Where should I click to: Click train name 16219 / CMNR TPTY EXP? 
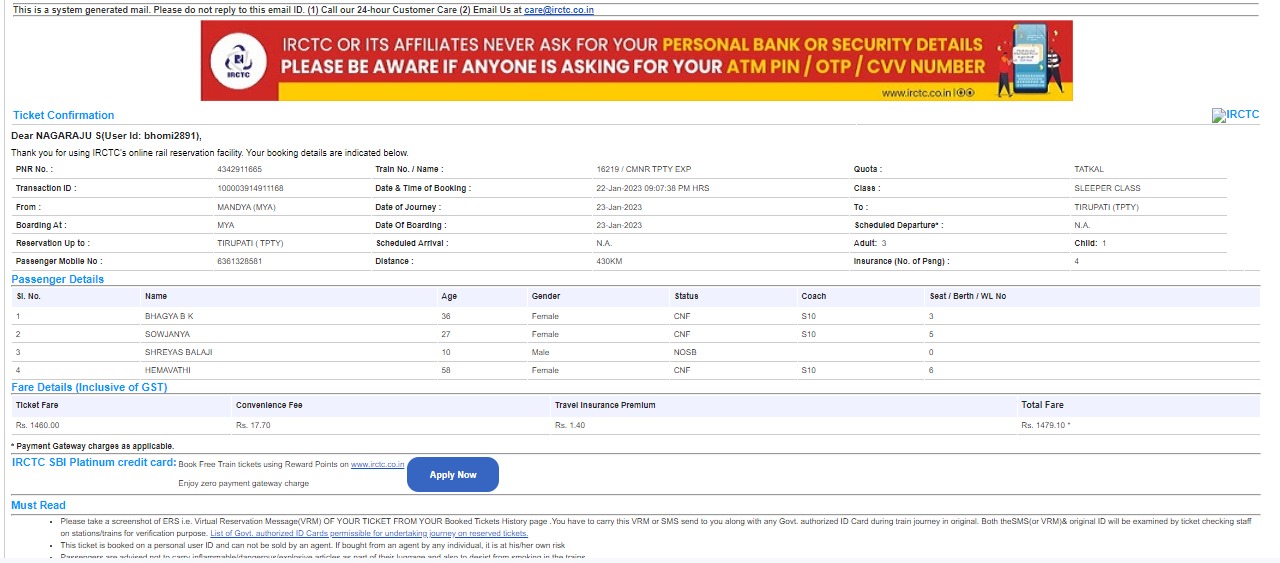tap(643, 170)
